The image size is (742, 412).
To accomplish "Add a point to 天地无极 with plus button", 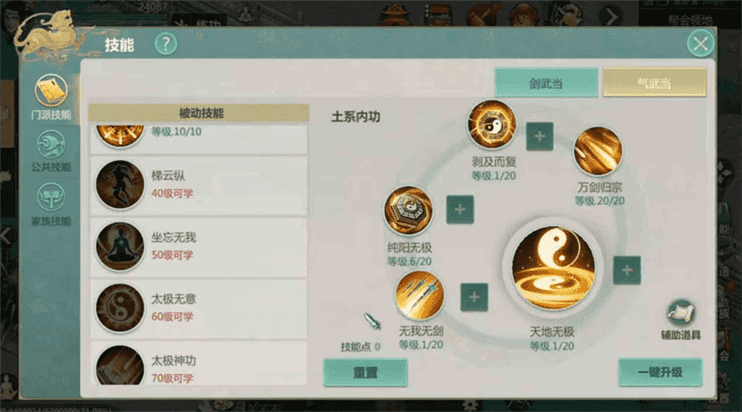I will [x=627, y=270].
